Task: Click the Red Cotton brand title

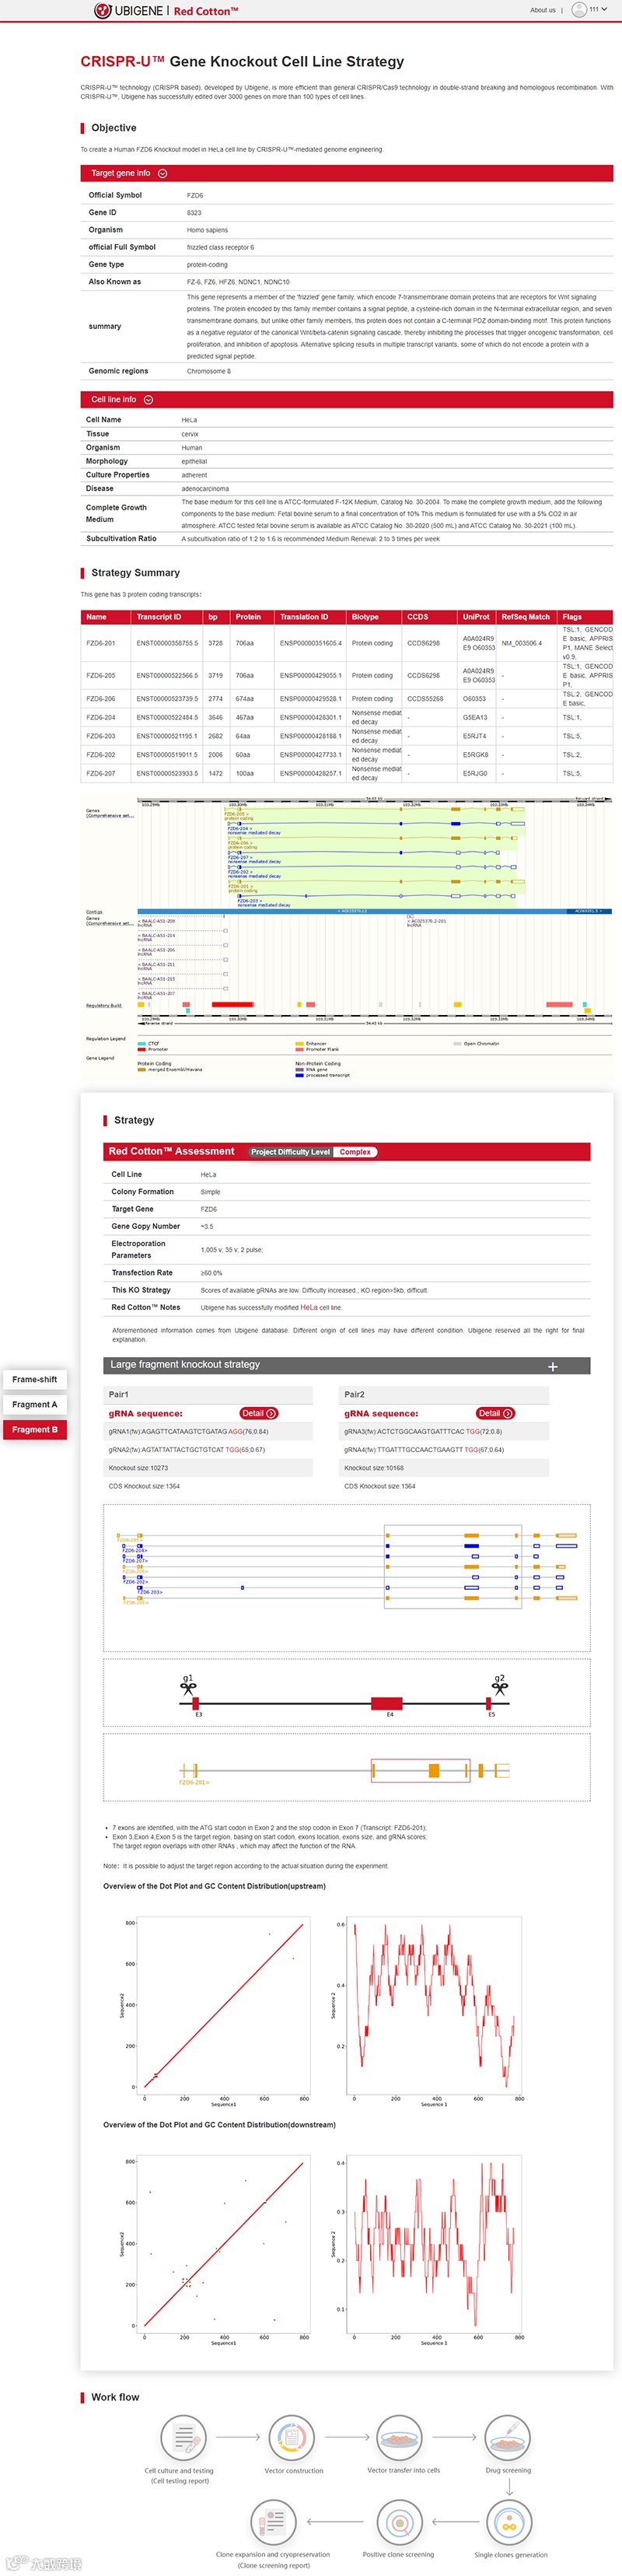Action: [206, 11]
